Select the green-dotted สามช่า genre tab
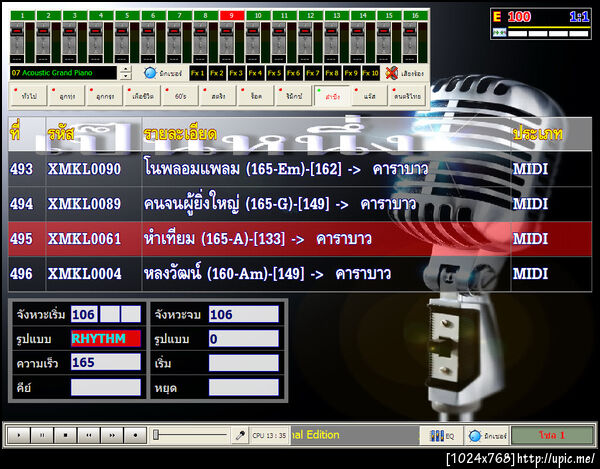Image resolution: width=600 pixels, height=469 pixels. [x=332, y=96]
